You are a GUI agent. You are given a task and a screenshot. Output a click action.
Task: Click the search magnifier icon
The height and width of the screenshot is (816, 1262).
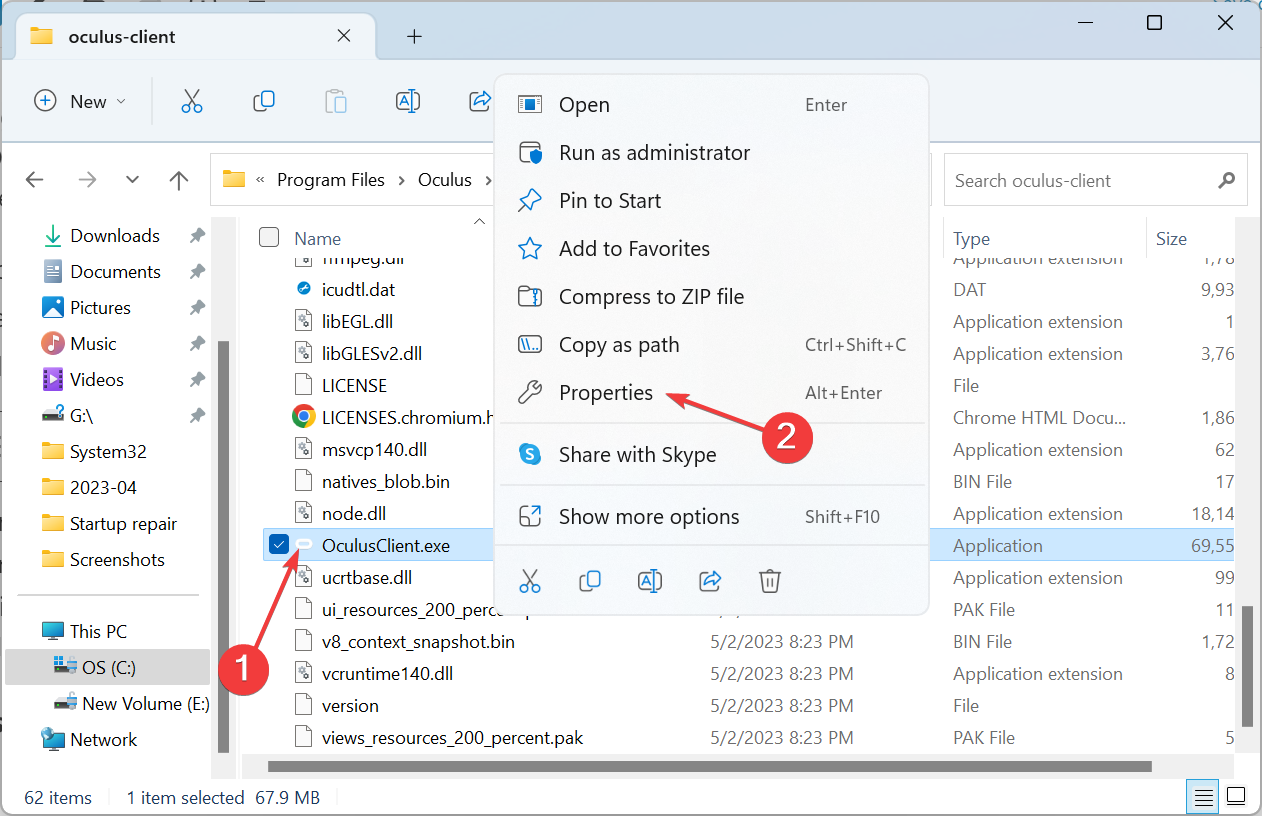point(1226,180)
